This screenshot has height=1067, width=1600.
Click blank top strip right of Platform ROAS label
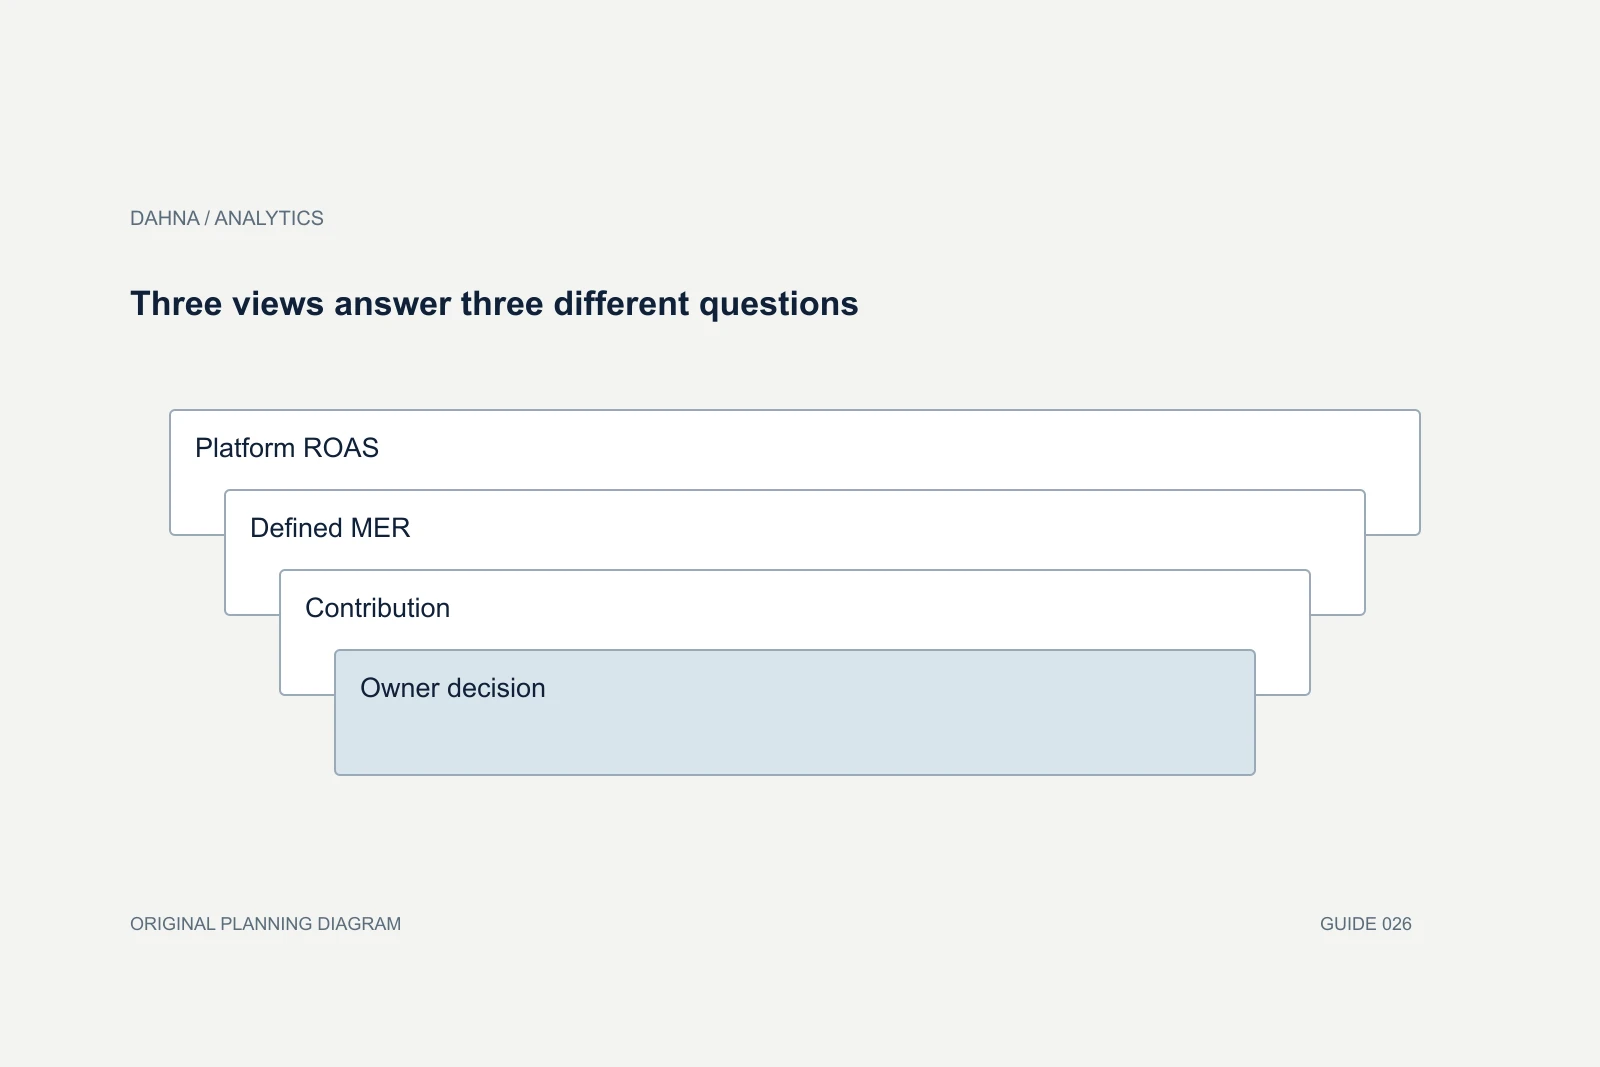pos(900,448)
